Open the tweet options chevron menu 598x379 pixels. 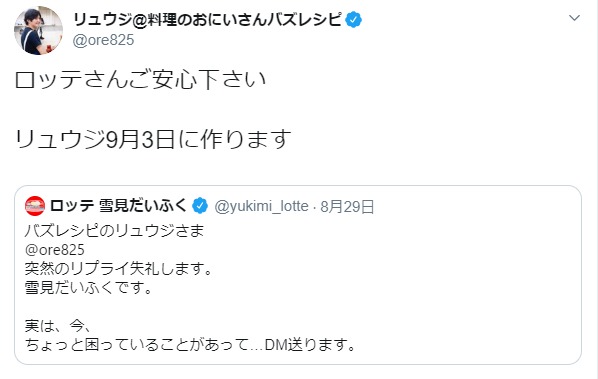(574, 18)
